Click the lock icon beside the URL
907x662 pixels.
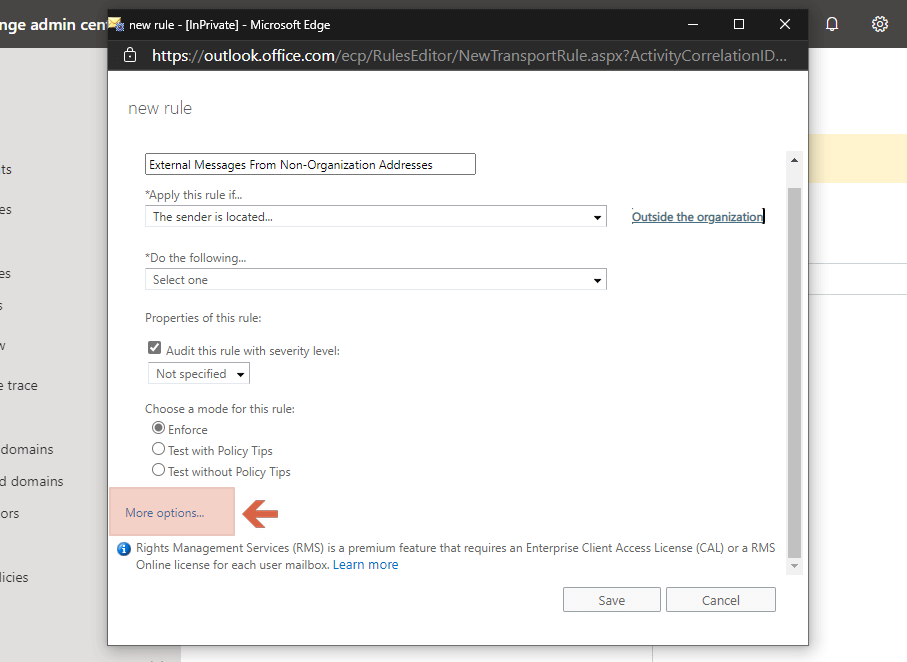130,55
